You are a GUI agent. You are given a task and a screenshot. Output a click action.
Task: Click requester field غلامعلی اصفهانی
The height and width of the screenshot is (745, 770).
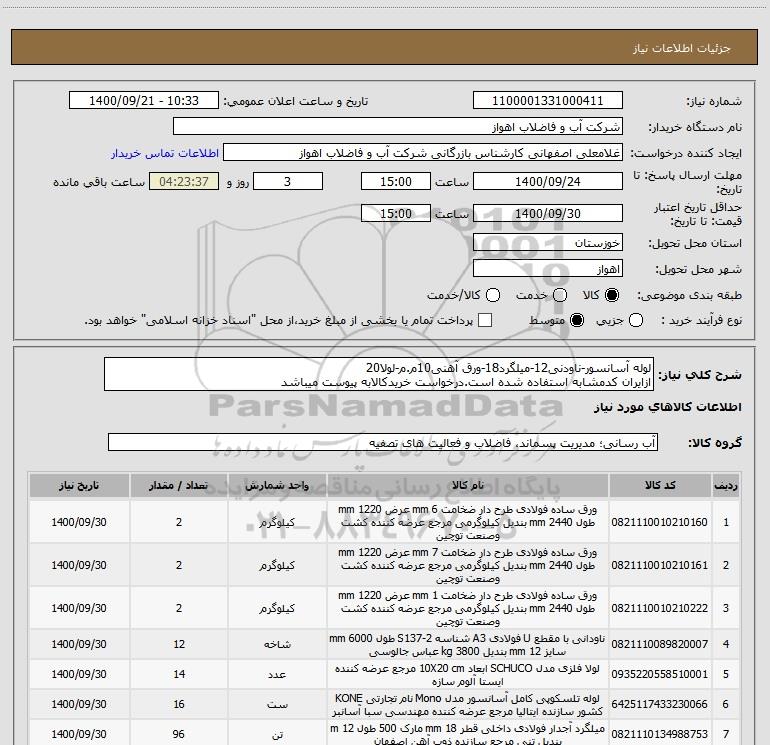[423, 153]
